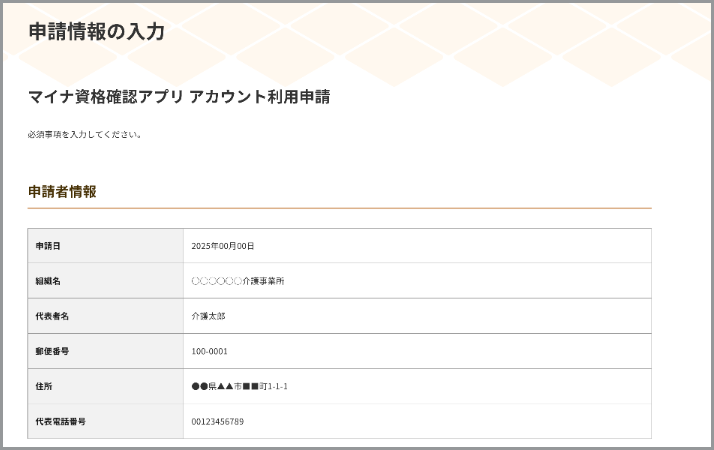Select the phone number "00123456789"

tap(217, 421)
